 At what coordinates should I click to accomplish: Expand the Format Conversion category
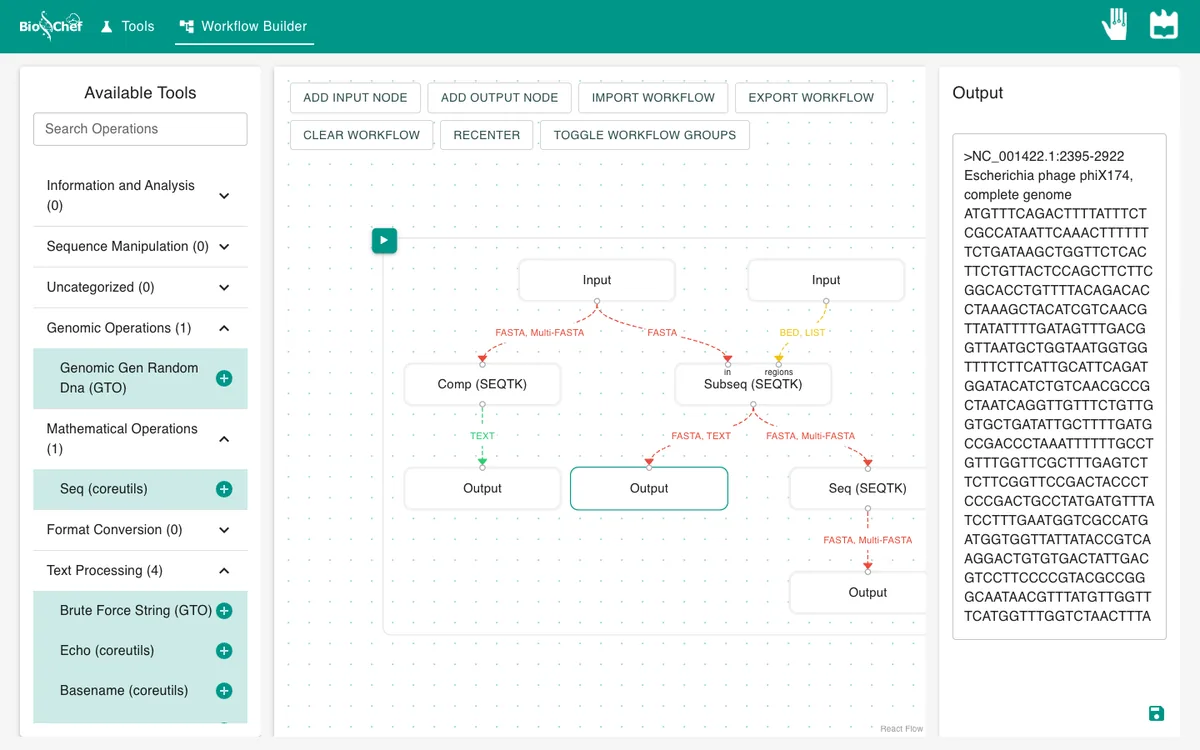(140, 530)
